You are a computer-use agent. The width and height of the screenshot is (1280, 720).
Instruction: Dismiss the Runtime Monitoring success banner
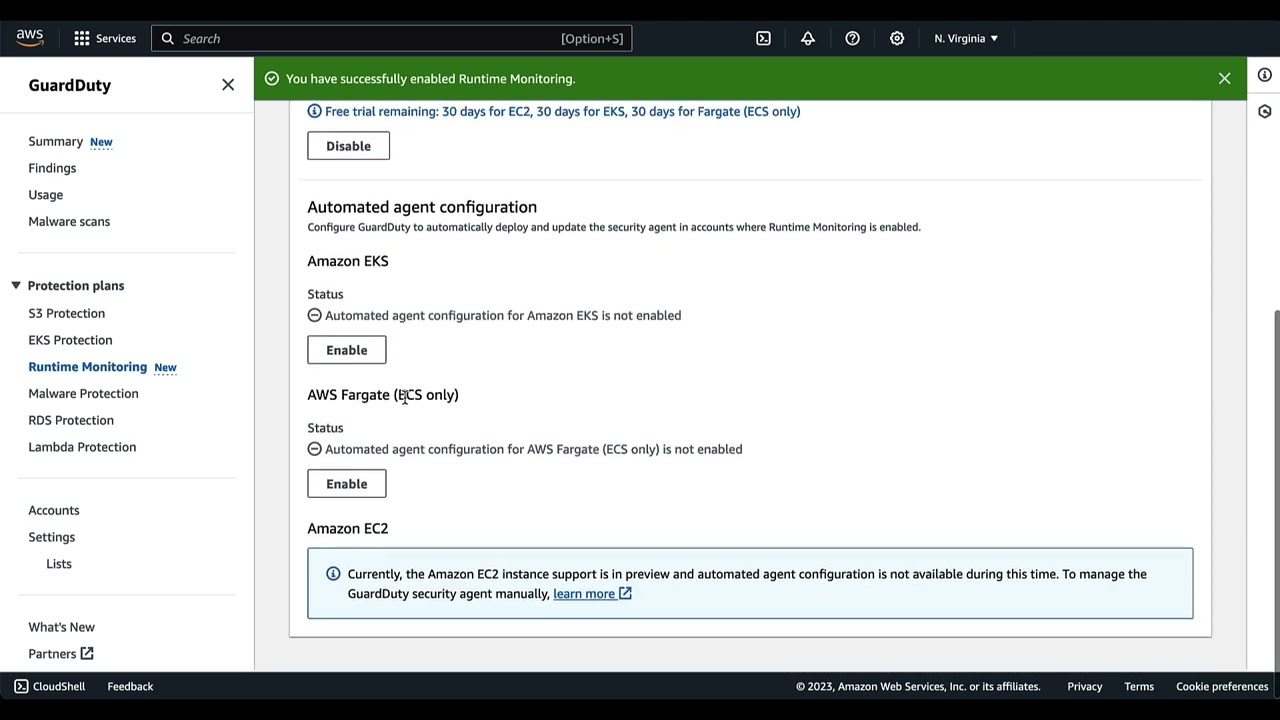pyautogui.click(x=1224, y=78)
